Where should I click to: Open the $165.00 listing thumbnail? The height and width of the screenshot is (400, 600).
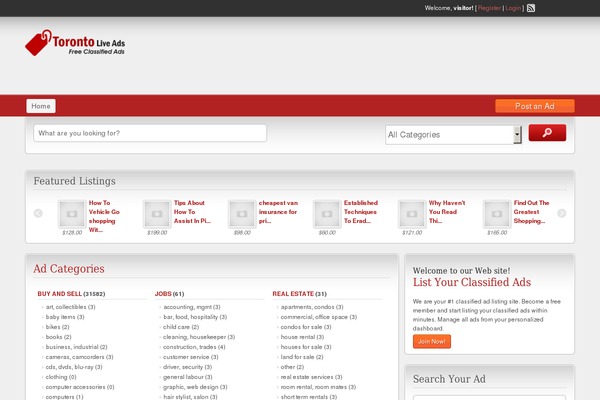point(497,214)
